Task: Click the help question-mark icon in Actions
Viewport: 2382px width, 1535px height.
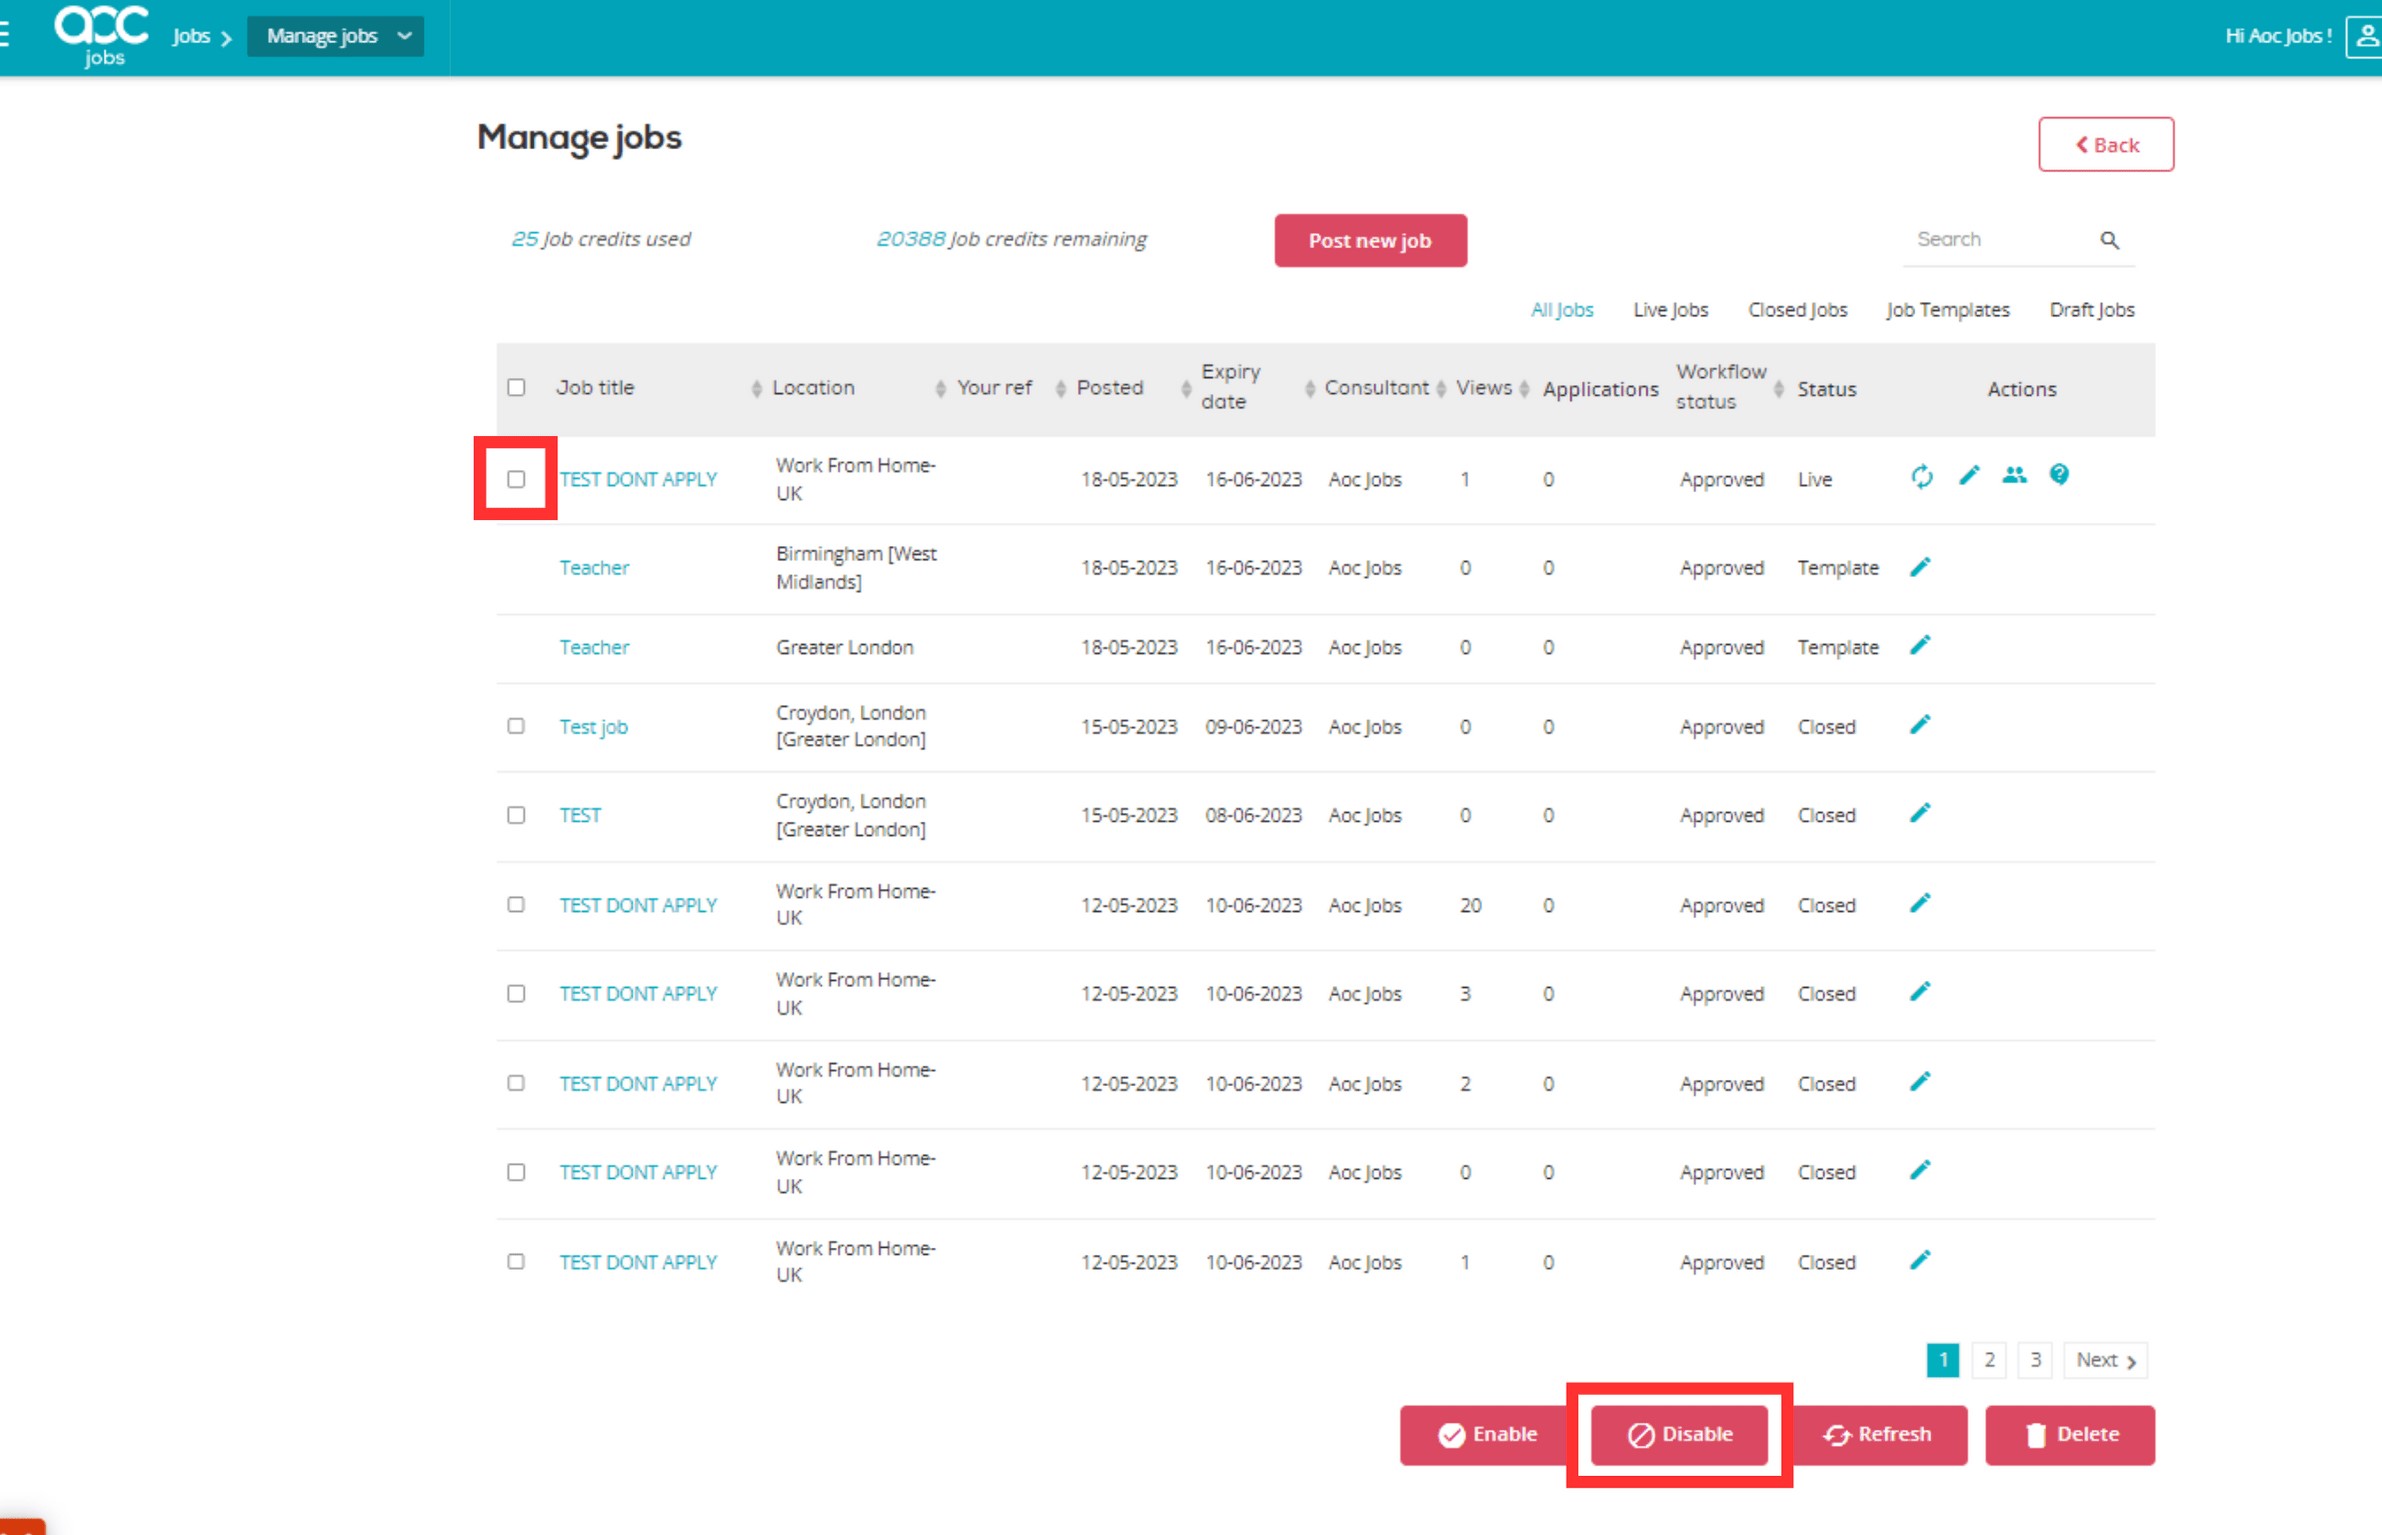Action: (x=2058, y=475)
